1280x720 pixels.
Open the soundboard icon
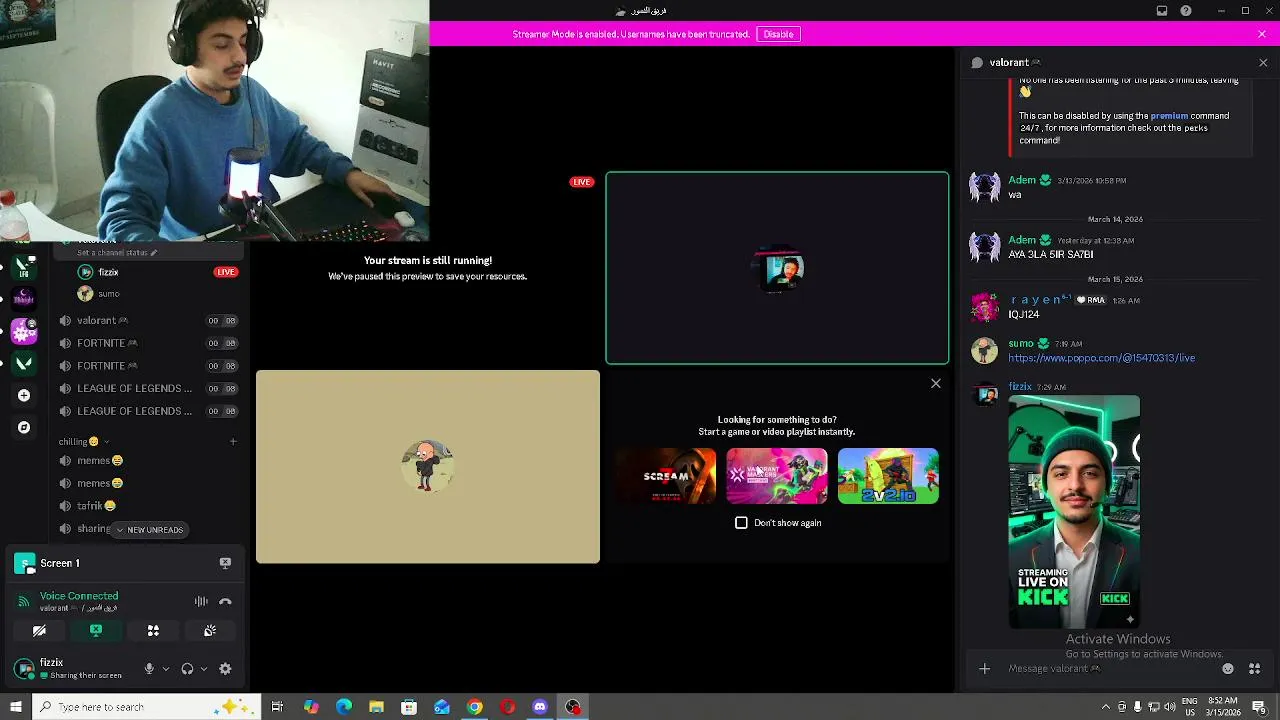210,631
